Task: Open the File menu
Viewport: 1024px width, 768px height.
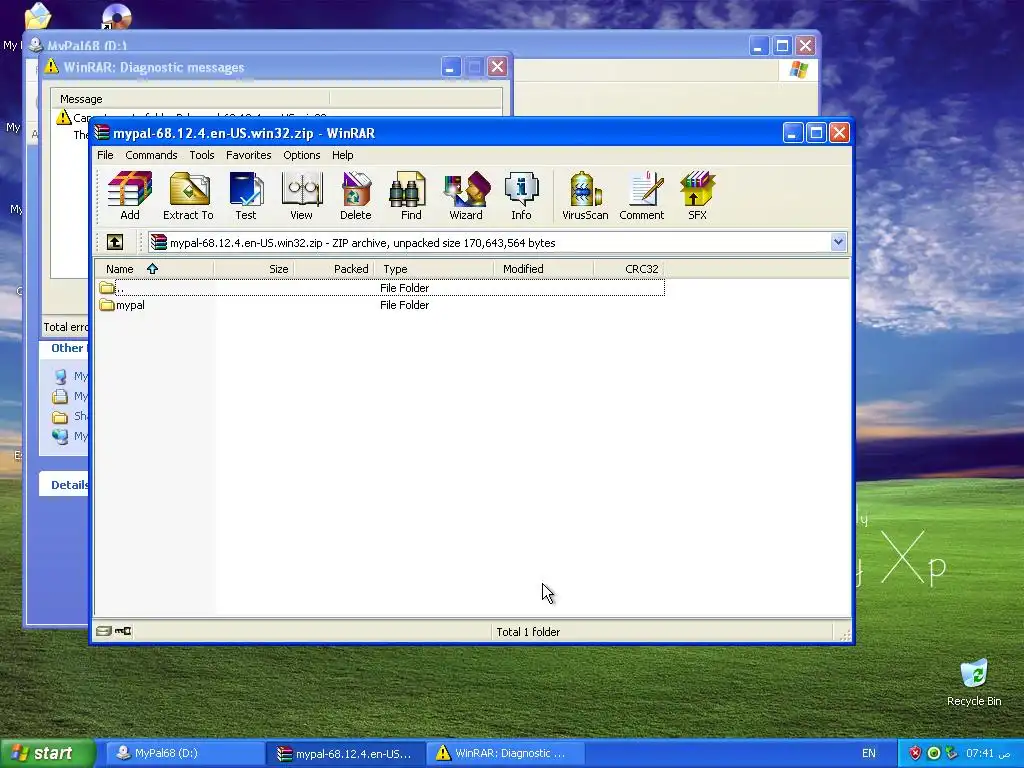Action: (x=105, y=155)
